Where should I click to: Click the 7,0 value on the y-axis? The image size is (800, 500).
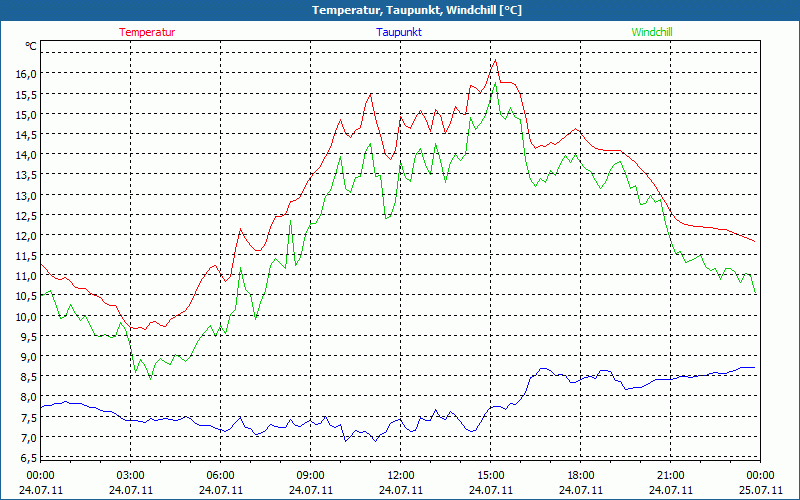coord(29,437)
